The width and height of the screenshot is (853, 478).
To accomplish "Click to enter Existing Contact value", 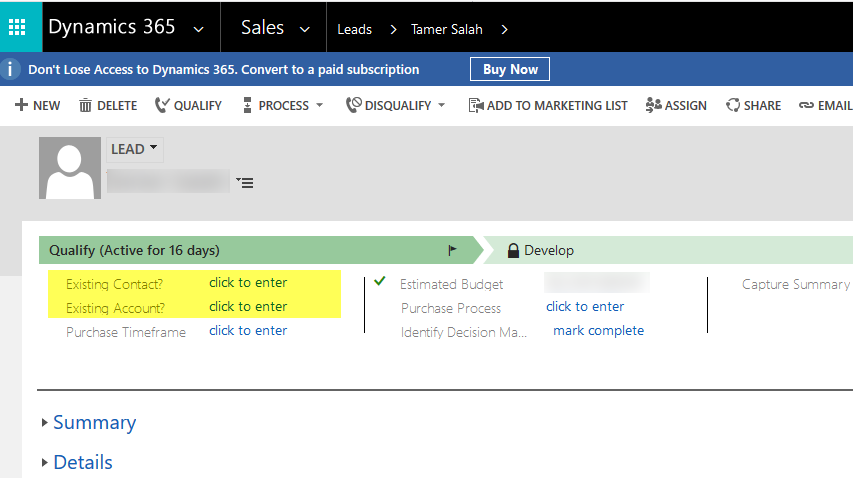I will point(248,283).
